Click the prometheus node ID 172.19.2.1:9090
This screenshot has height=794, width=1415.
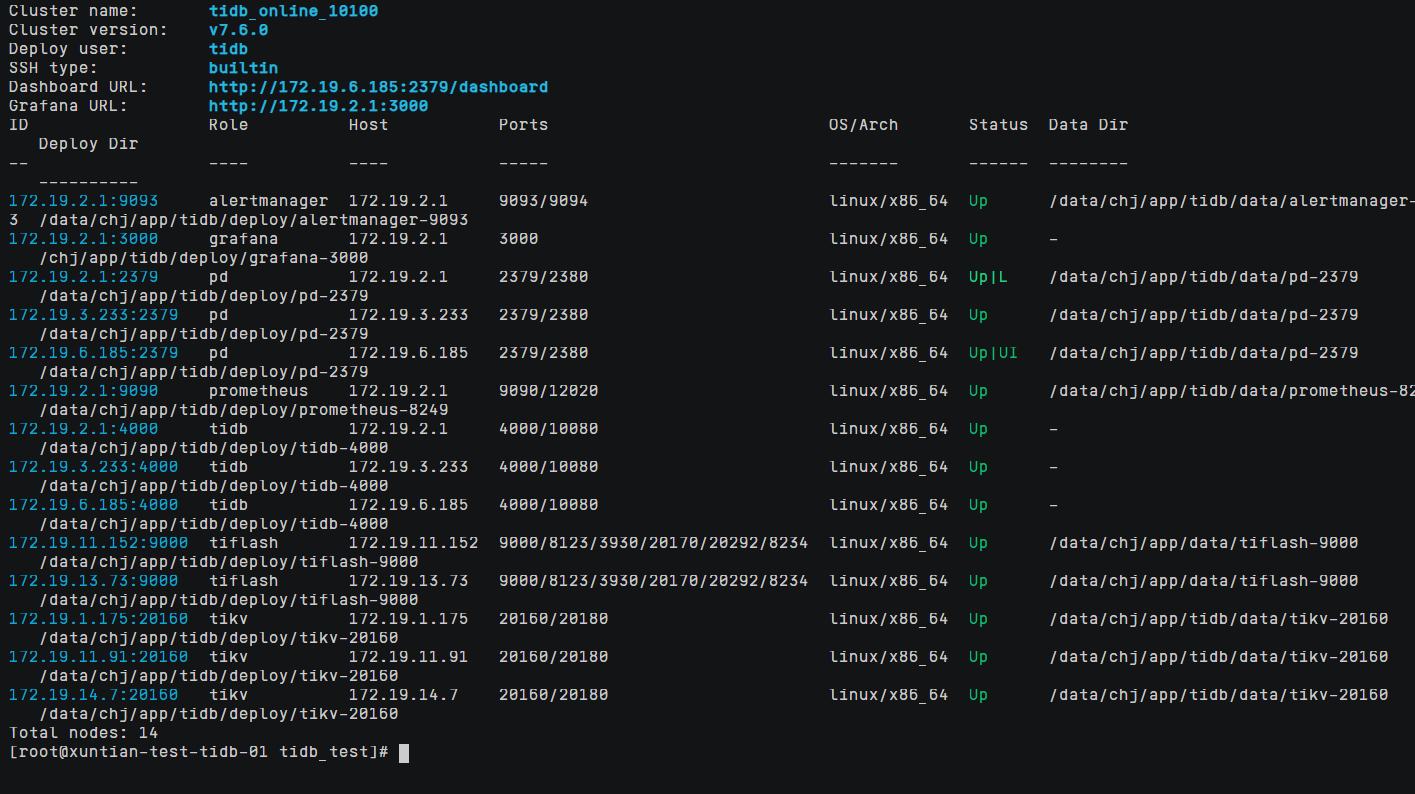pos(83,391)
